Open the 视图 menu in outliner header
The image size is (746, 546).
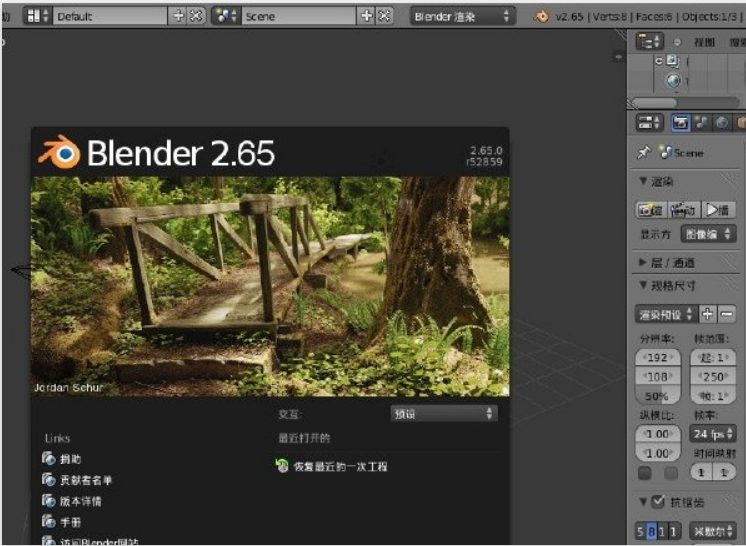(x=704, y=42)
